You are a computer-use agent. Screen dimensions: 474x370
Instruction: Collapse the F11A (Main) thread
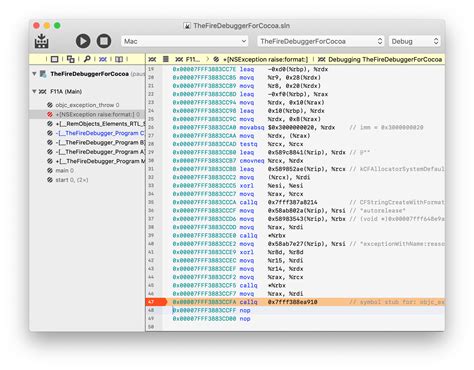tap(34, 91)
